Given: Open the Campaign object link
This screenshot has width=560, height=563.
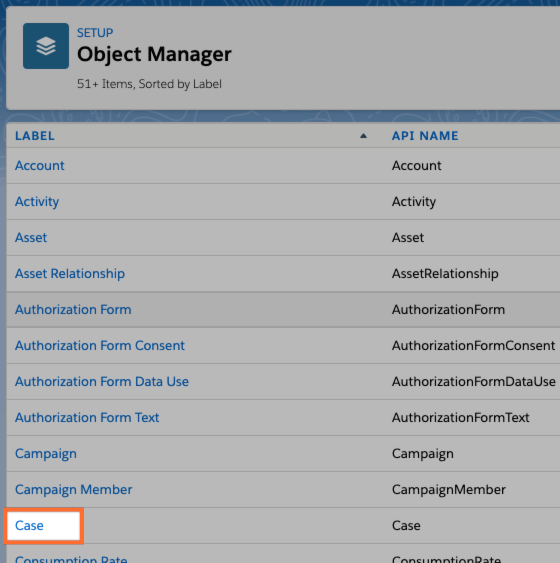Looking at the screenshot, I should [46, 454].
